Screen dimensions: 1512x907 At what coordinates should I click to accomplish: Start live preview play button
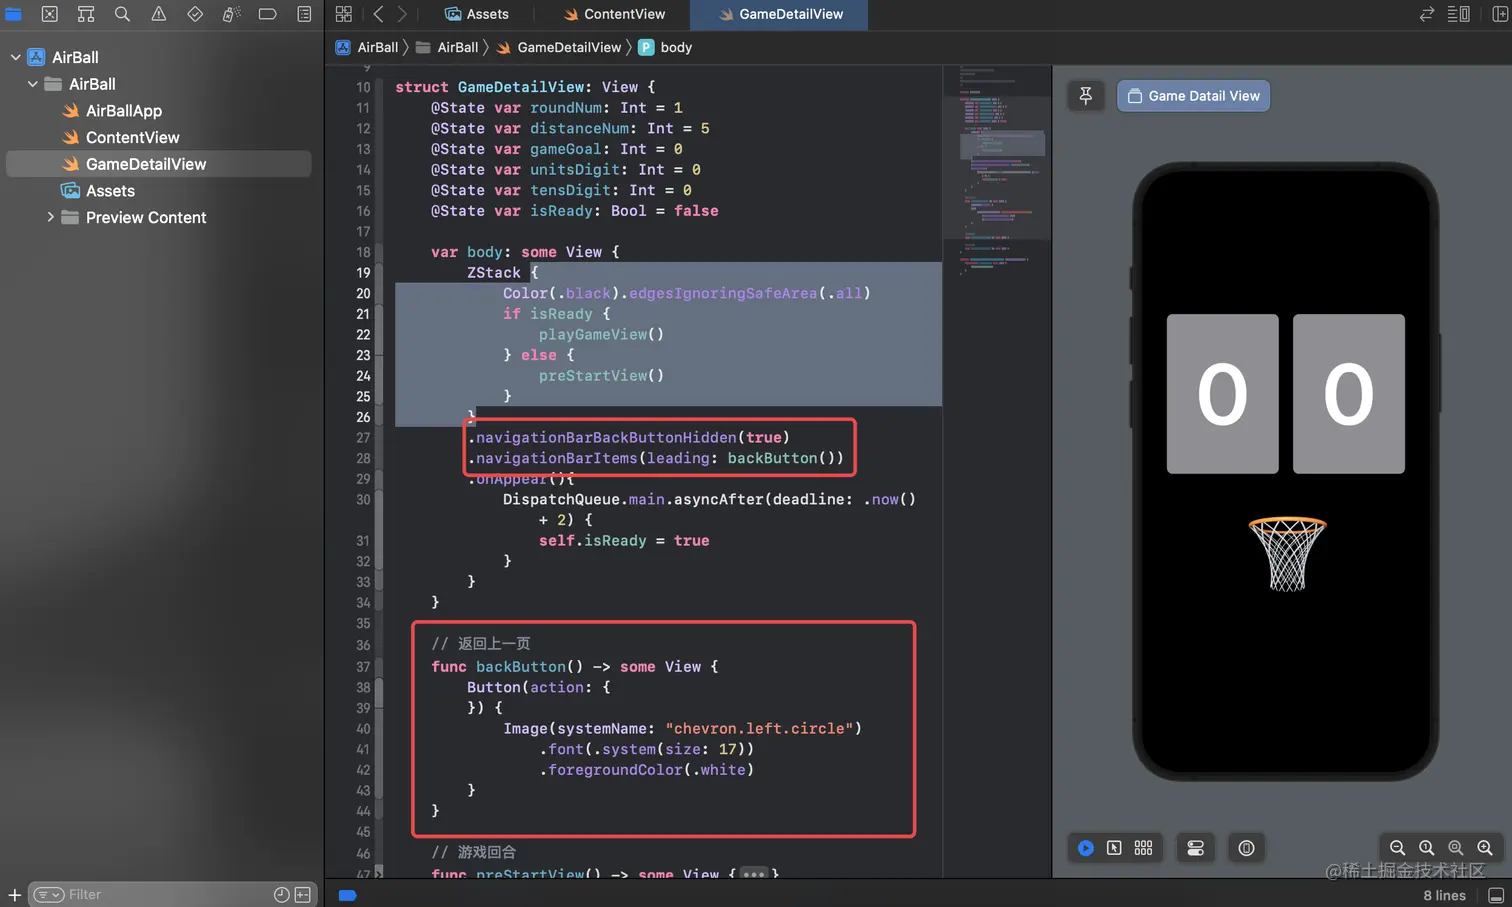pos(1085,848)
